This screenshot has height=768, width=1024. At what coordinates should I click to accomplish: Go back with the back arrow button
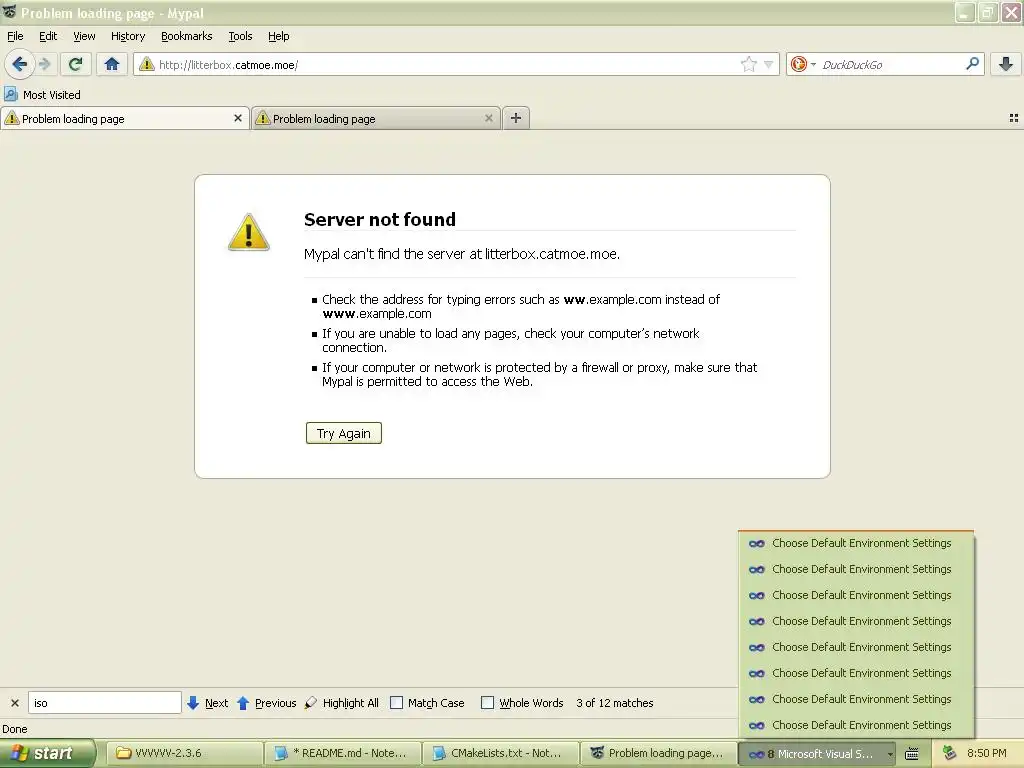tap(20, 64)
